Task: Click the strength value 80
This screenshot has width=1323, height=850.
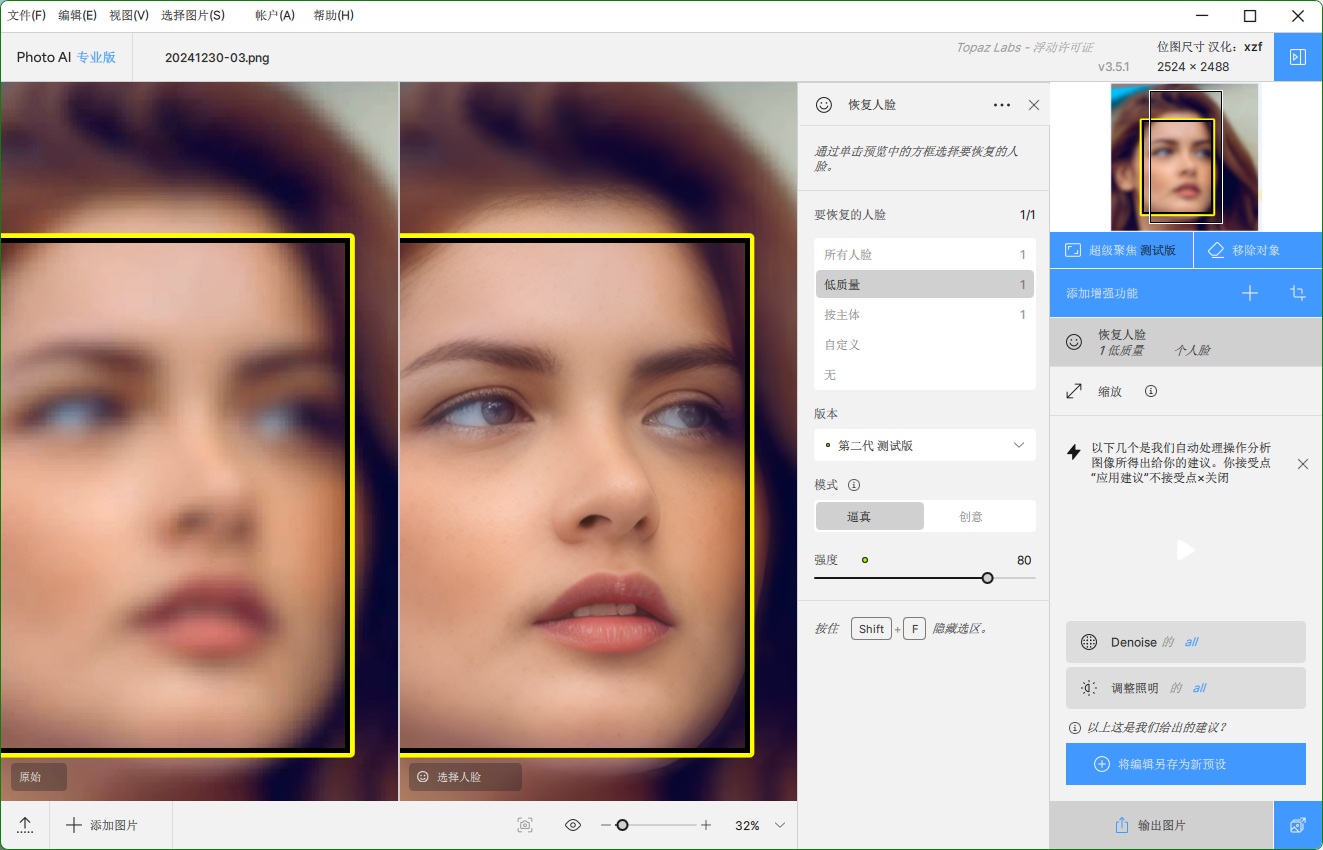Action: point(1024,560)
